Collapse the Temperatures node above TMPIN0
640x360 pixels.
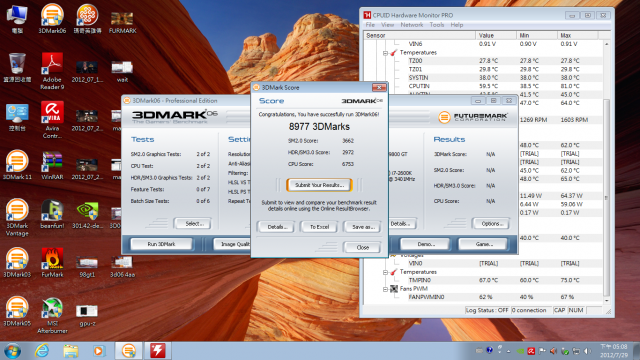[385, 272]
